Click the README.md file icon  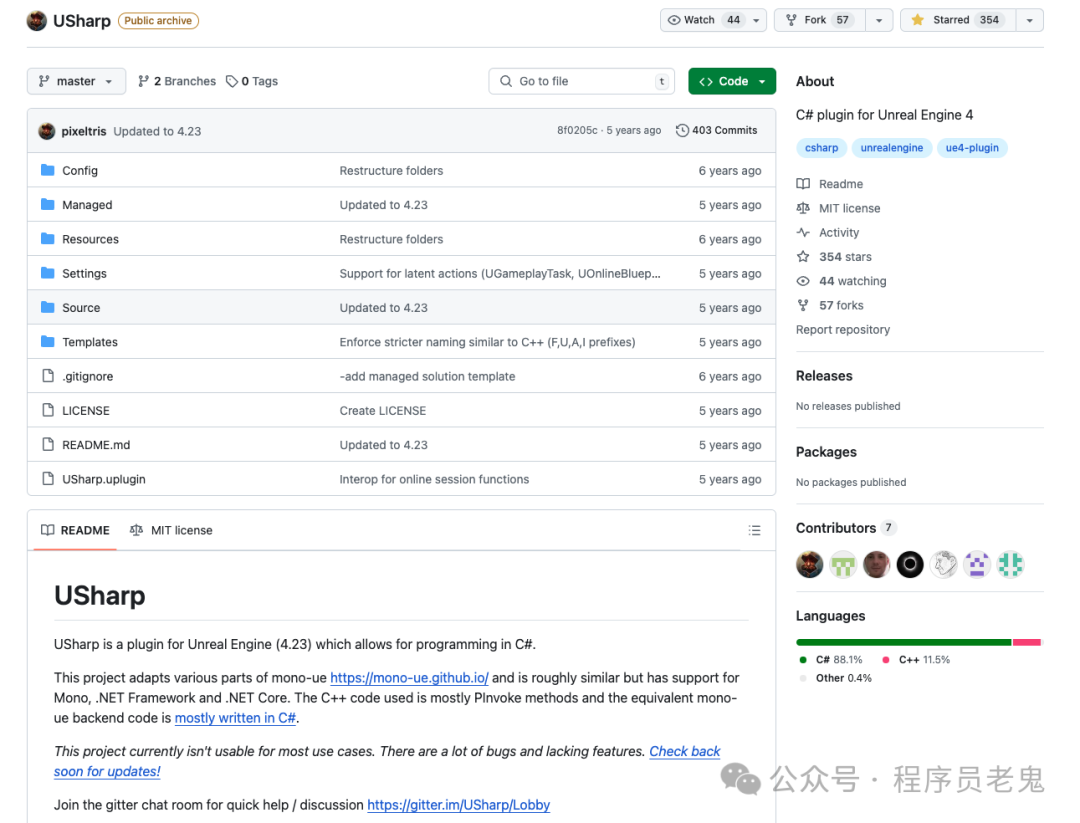(48, 444)
